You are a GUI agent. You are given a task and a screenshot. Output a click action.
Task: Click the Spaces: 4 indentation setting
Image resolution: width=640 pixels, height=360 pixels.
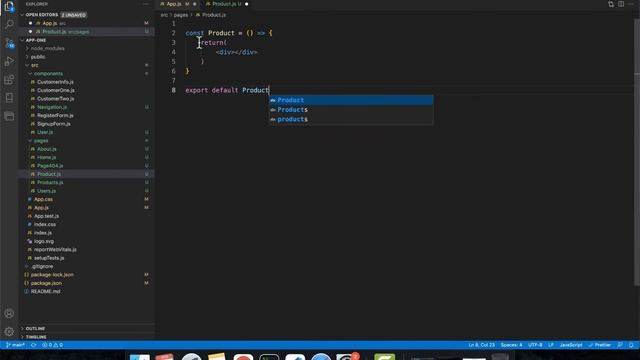(511, 345)
